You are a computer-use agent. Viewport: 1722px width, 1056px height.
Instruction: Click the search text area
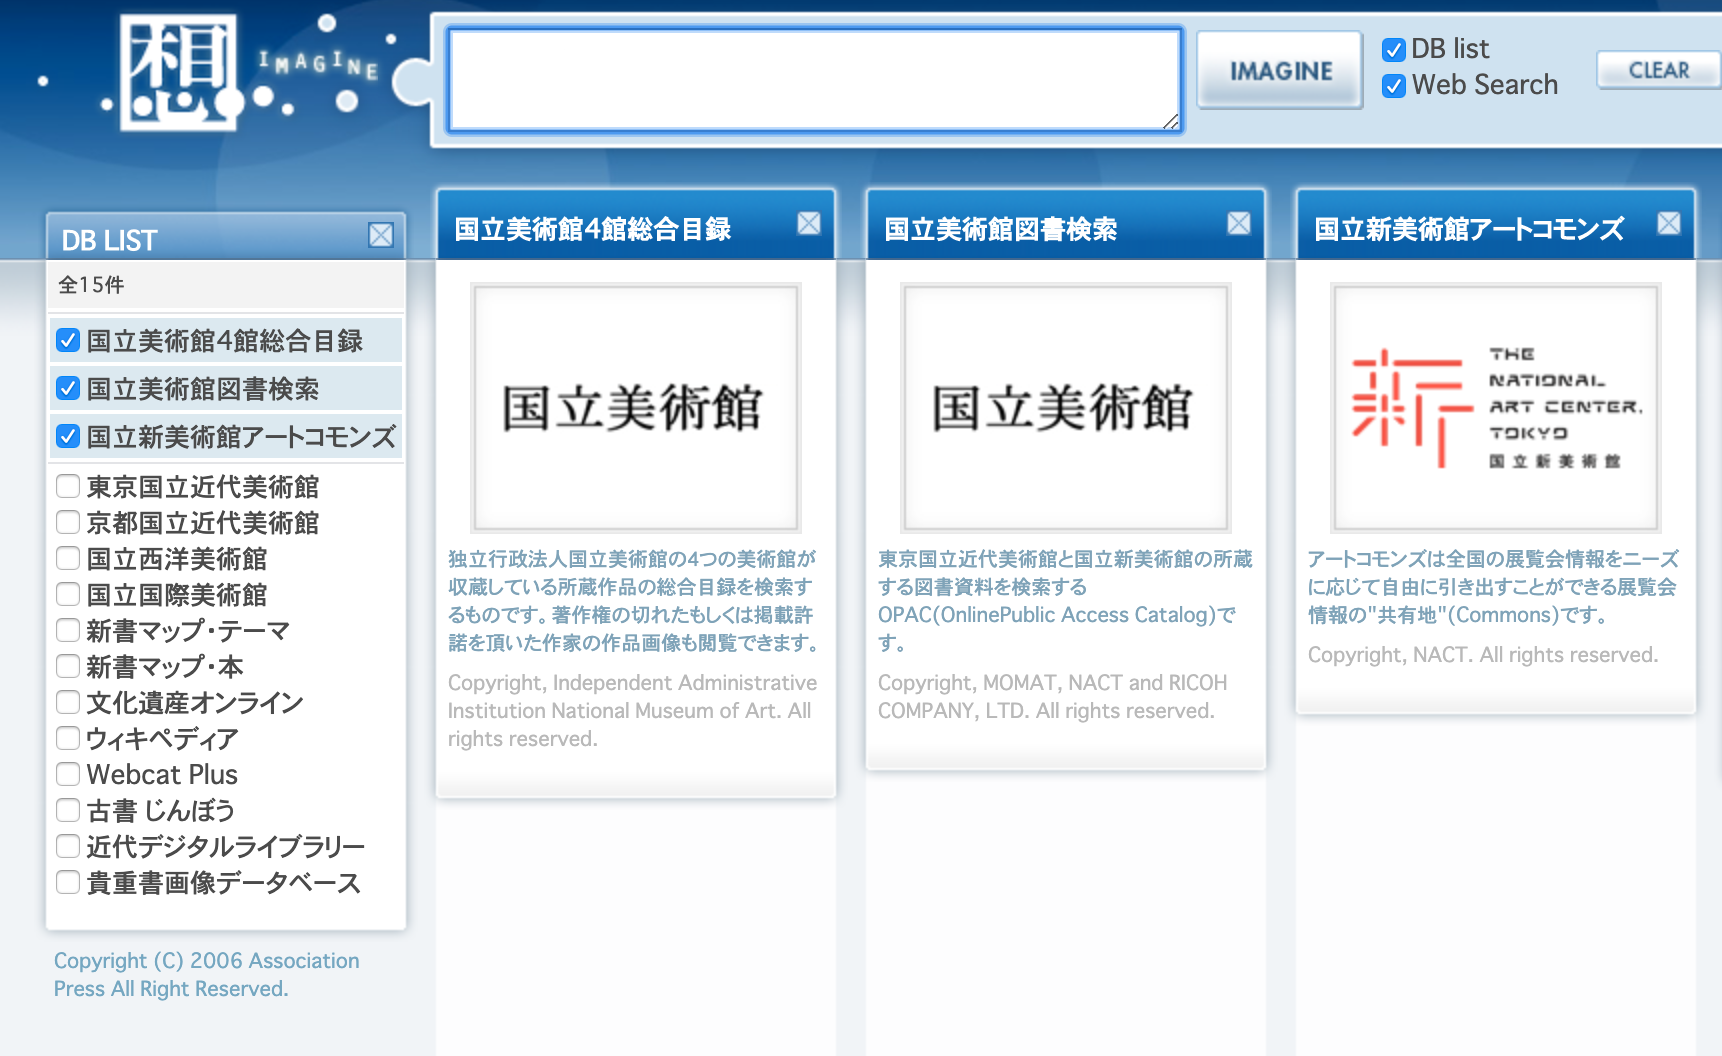pos(815,80)
